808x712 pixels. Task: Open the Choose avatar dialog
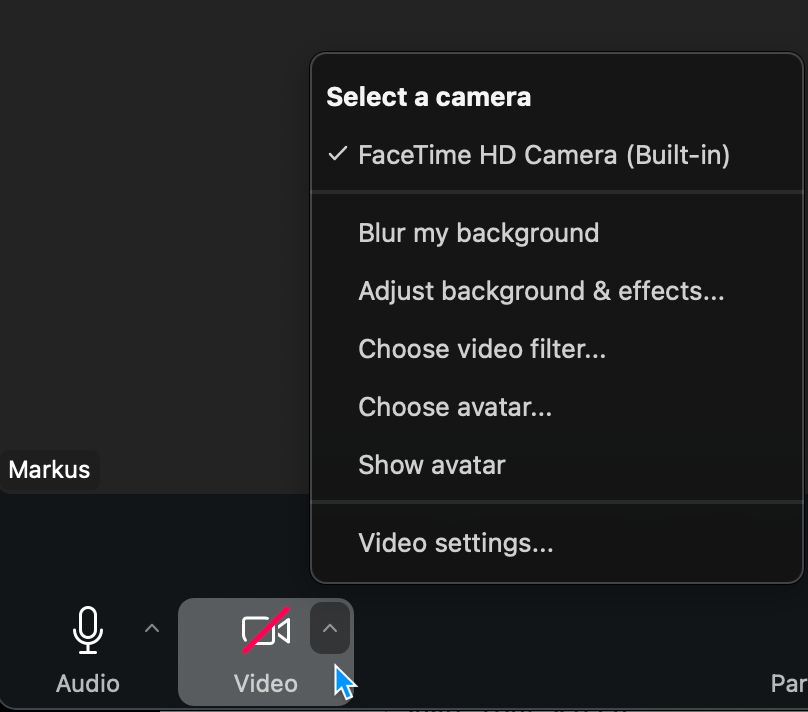coord(455,407)
